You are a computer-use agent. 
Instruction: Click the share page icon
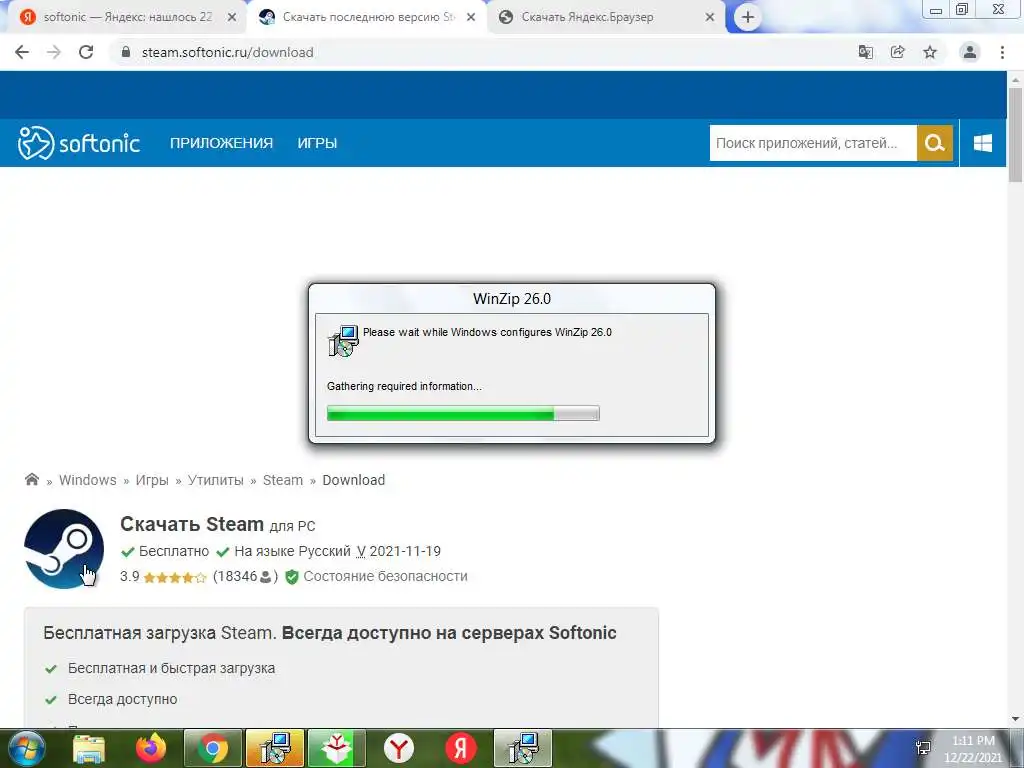(x=898, y=52)
